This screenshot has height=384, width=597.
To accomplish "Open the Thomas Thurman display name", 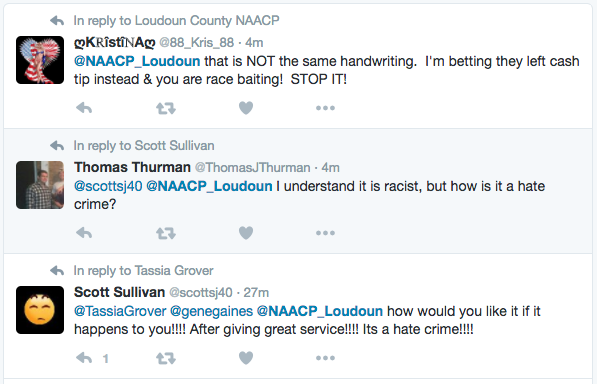I will 132,167.
